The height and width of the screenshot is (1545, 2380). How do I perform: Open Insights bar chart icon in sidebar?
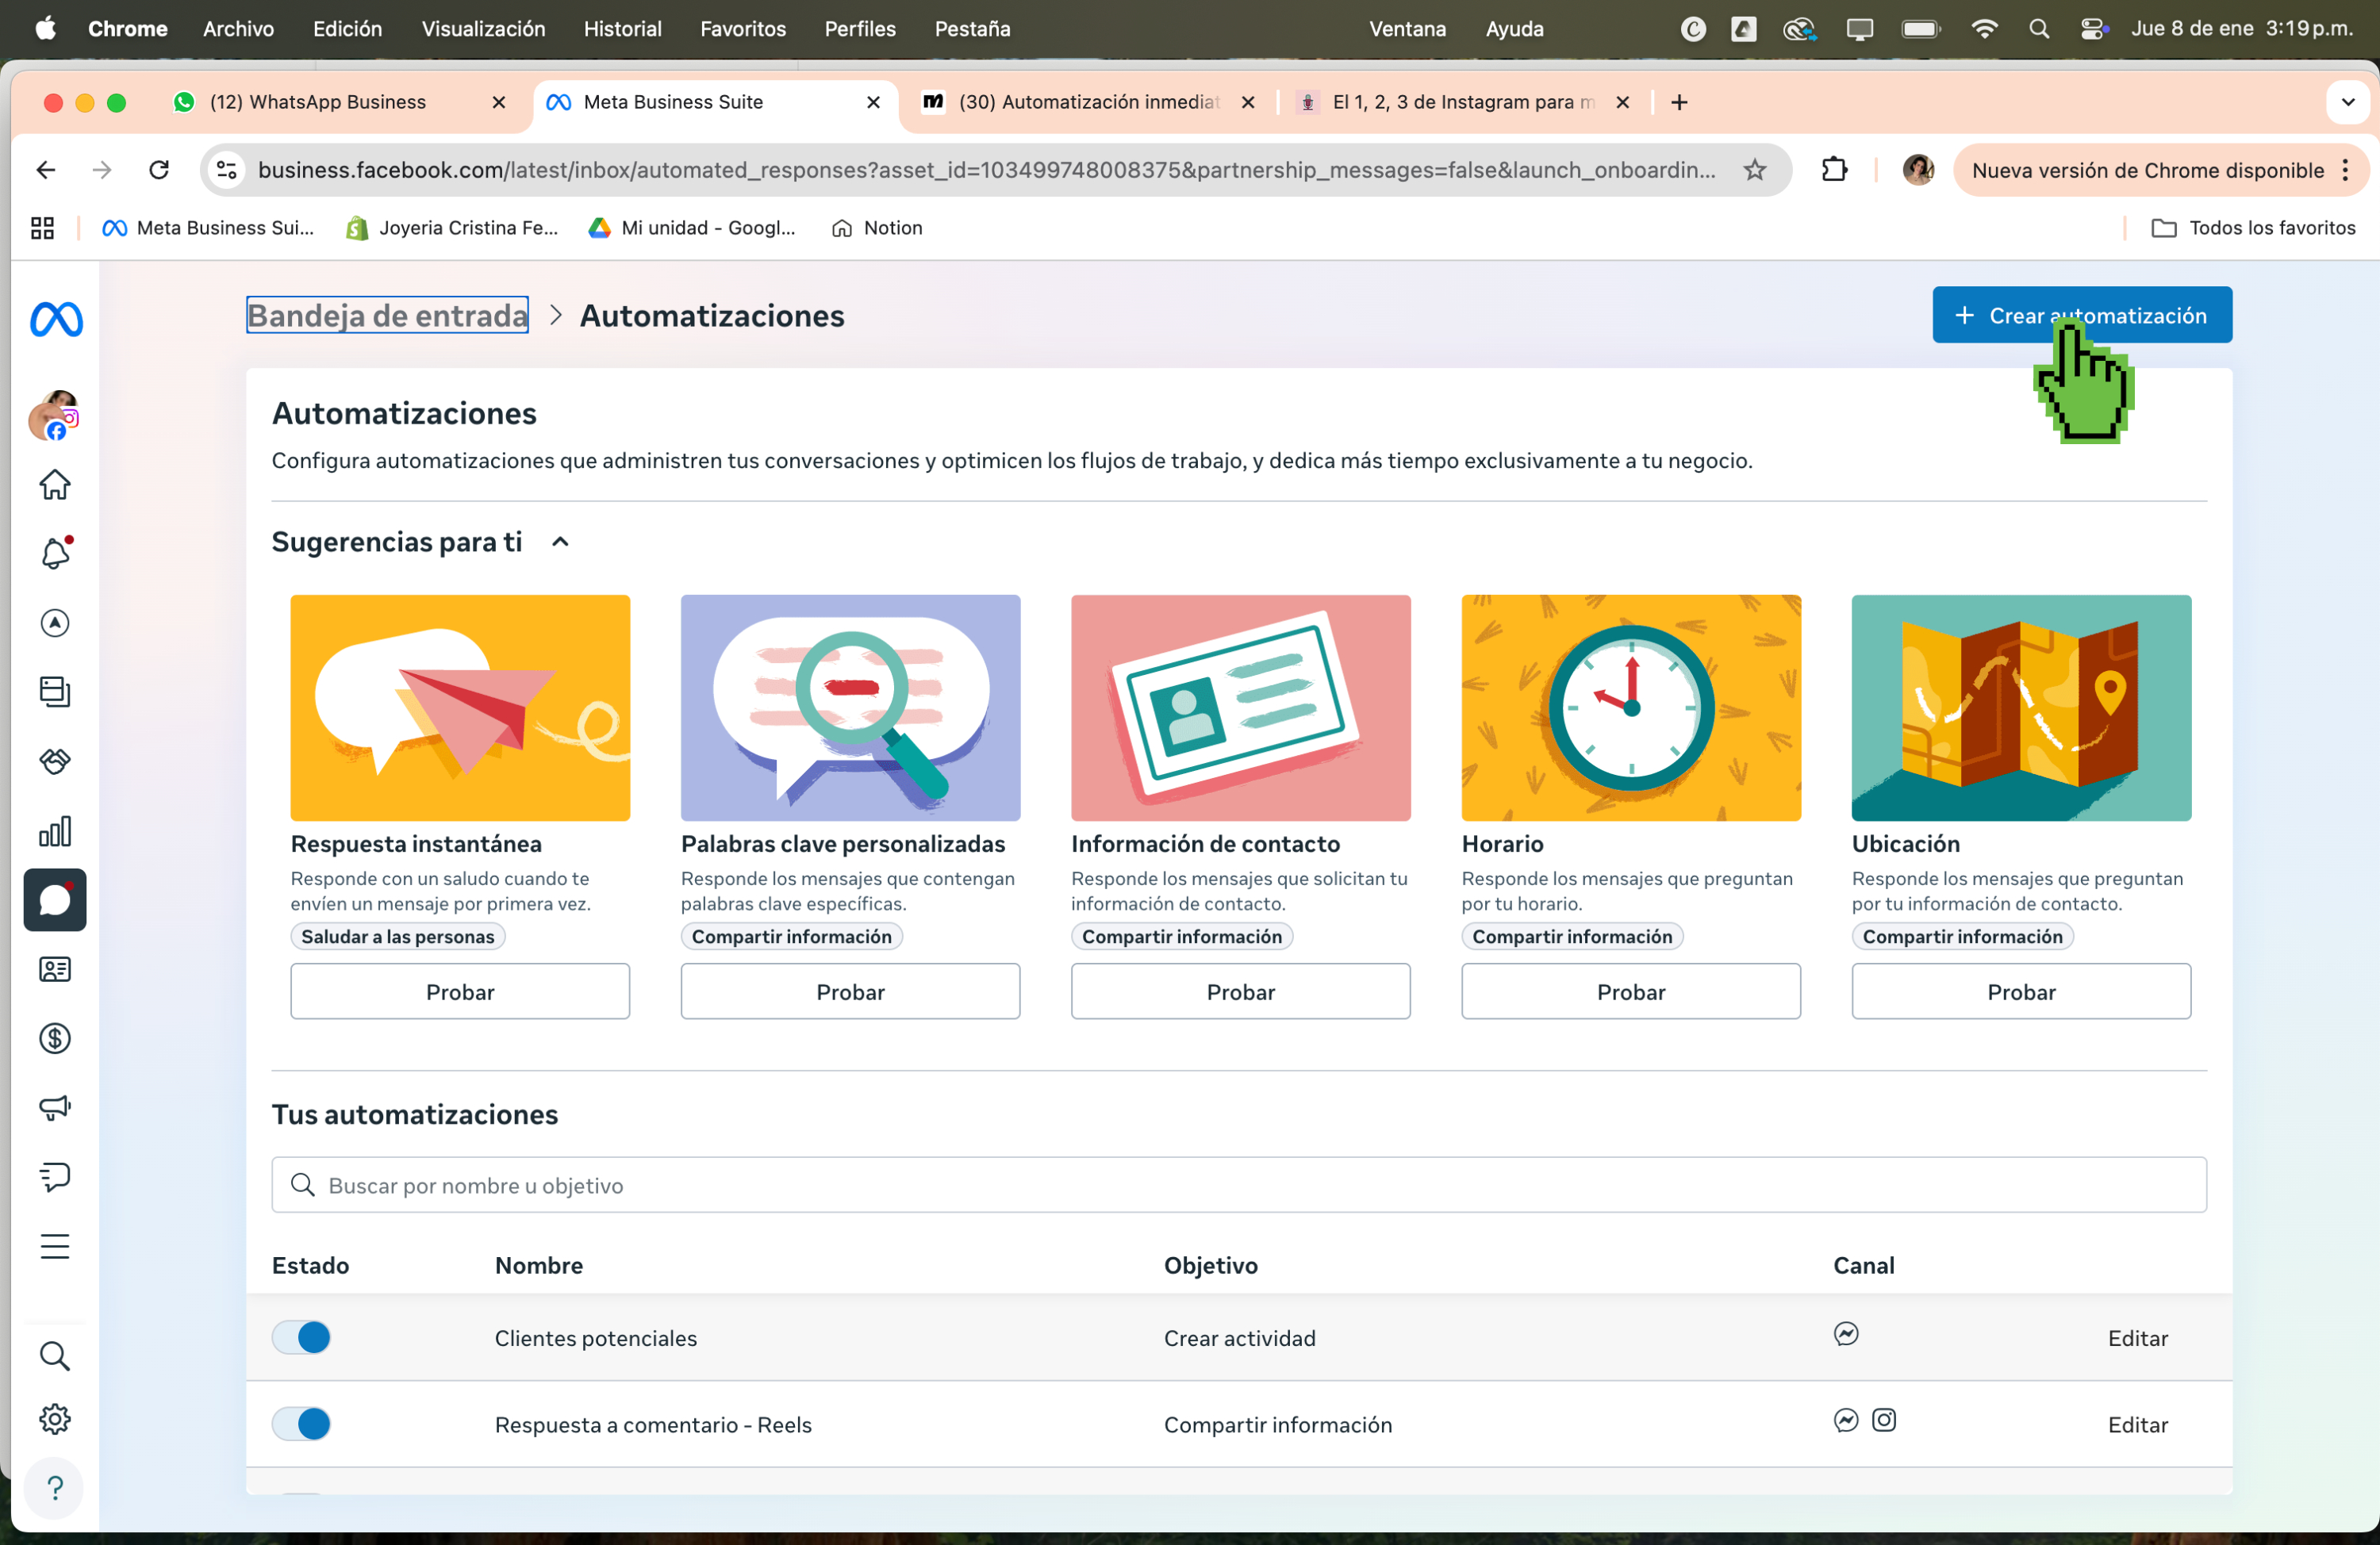(x=55, y=831)
